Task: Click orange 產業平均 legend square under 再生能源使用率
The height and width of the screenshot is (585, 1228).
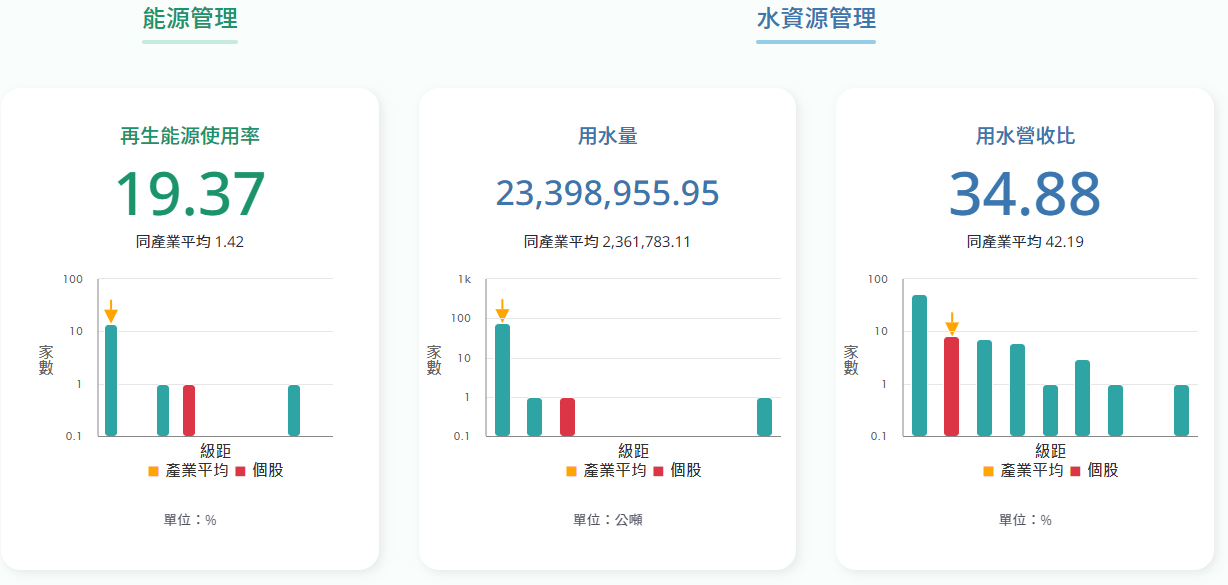Action: [x=152, y=471]
